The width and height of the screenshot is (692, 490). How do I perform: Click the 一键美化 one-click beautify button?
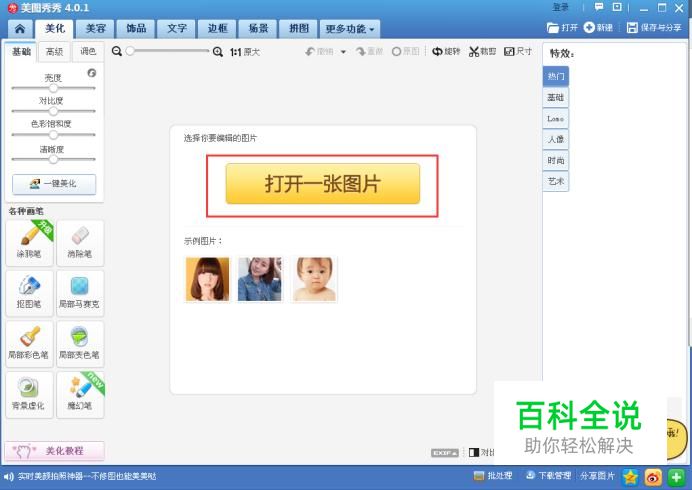tap(54, 184)
